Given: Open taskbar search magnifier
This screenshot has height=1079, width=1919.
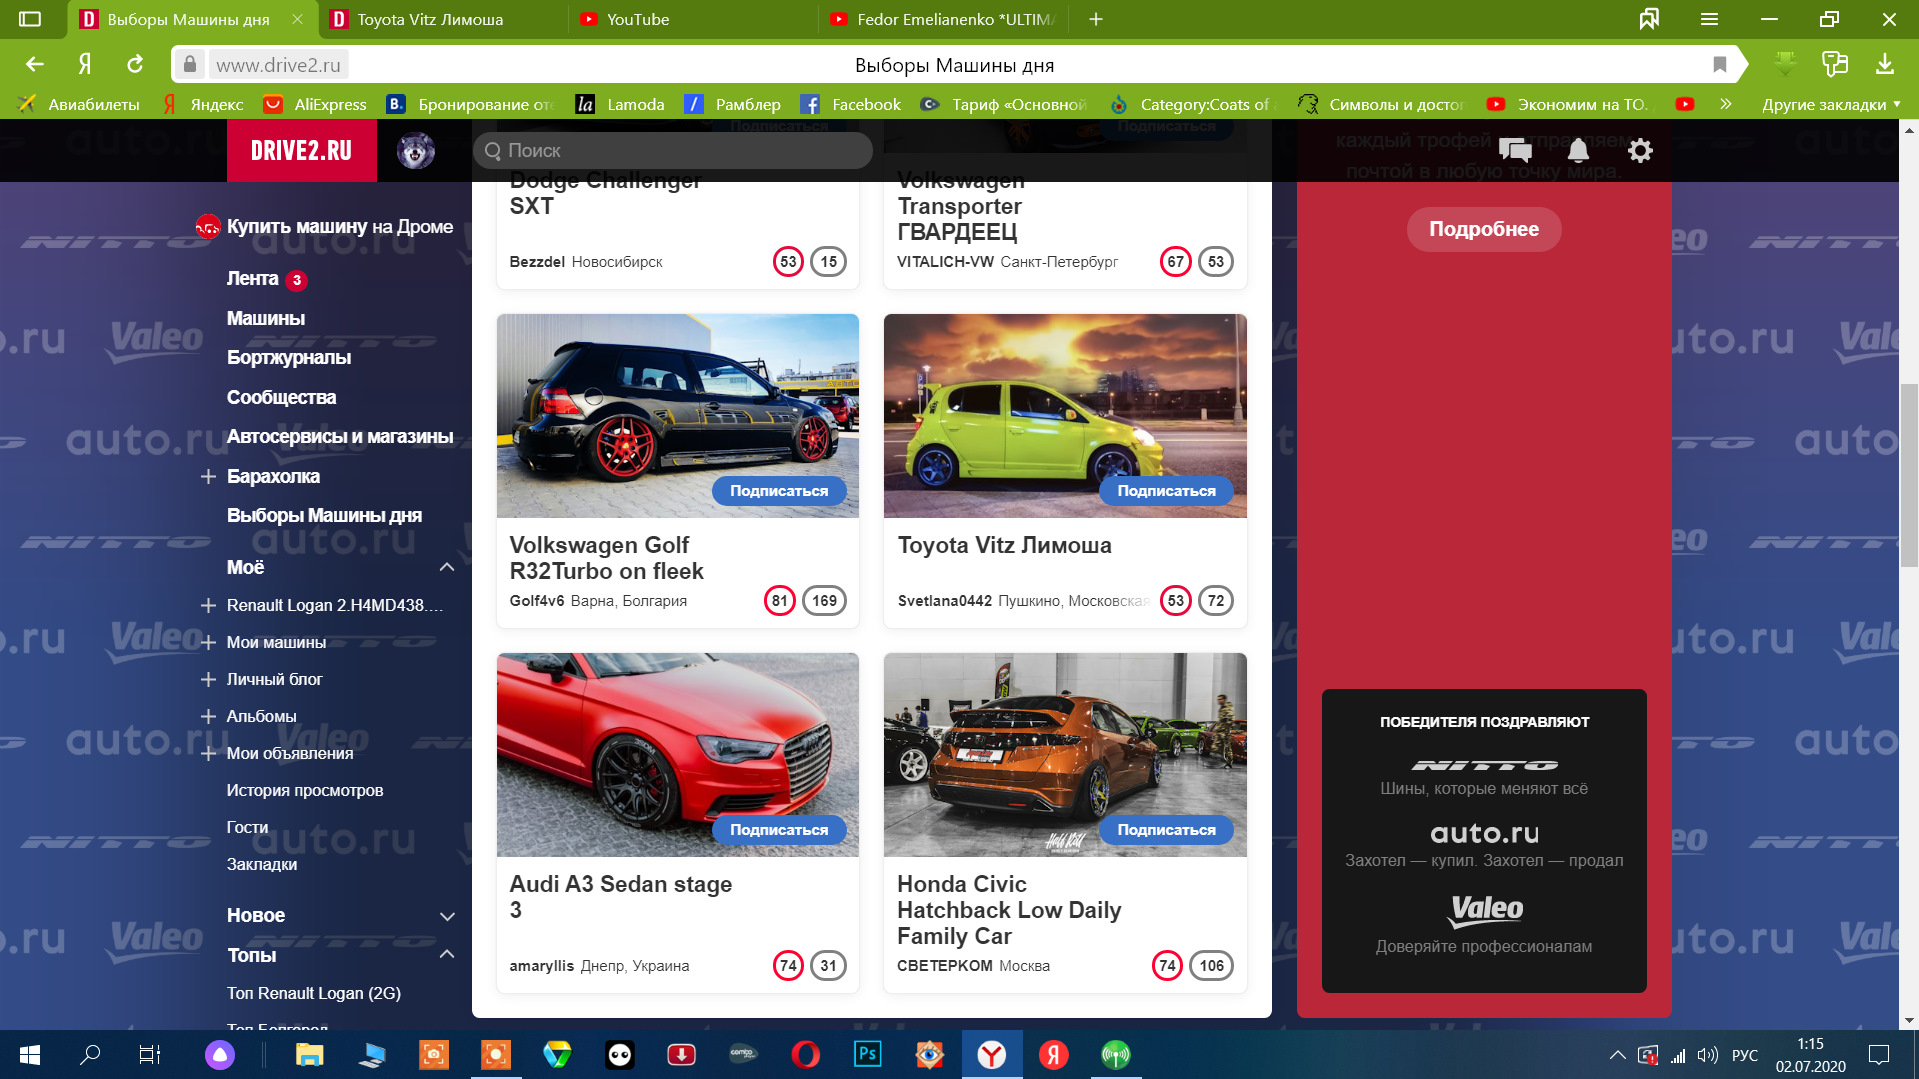Looking at the screenshot, I should pos(90,1054).
